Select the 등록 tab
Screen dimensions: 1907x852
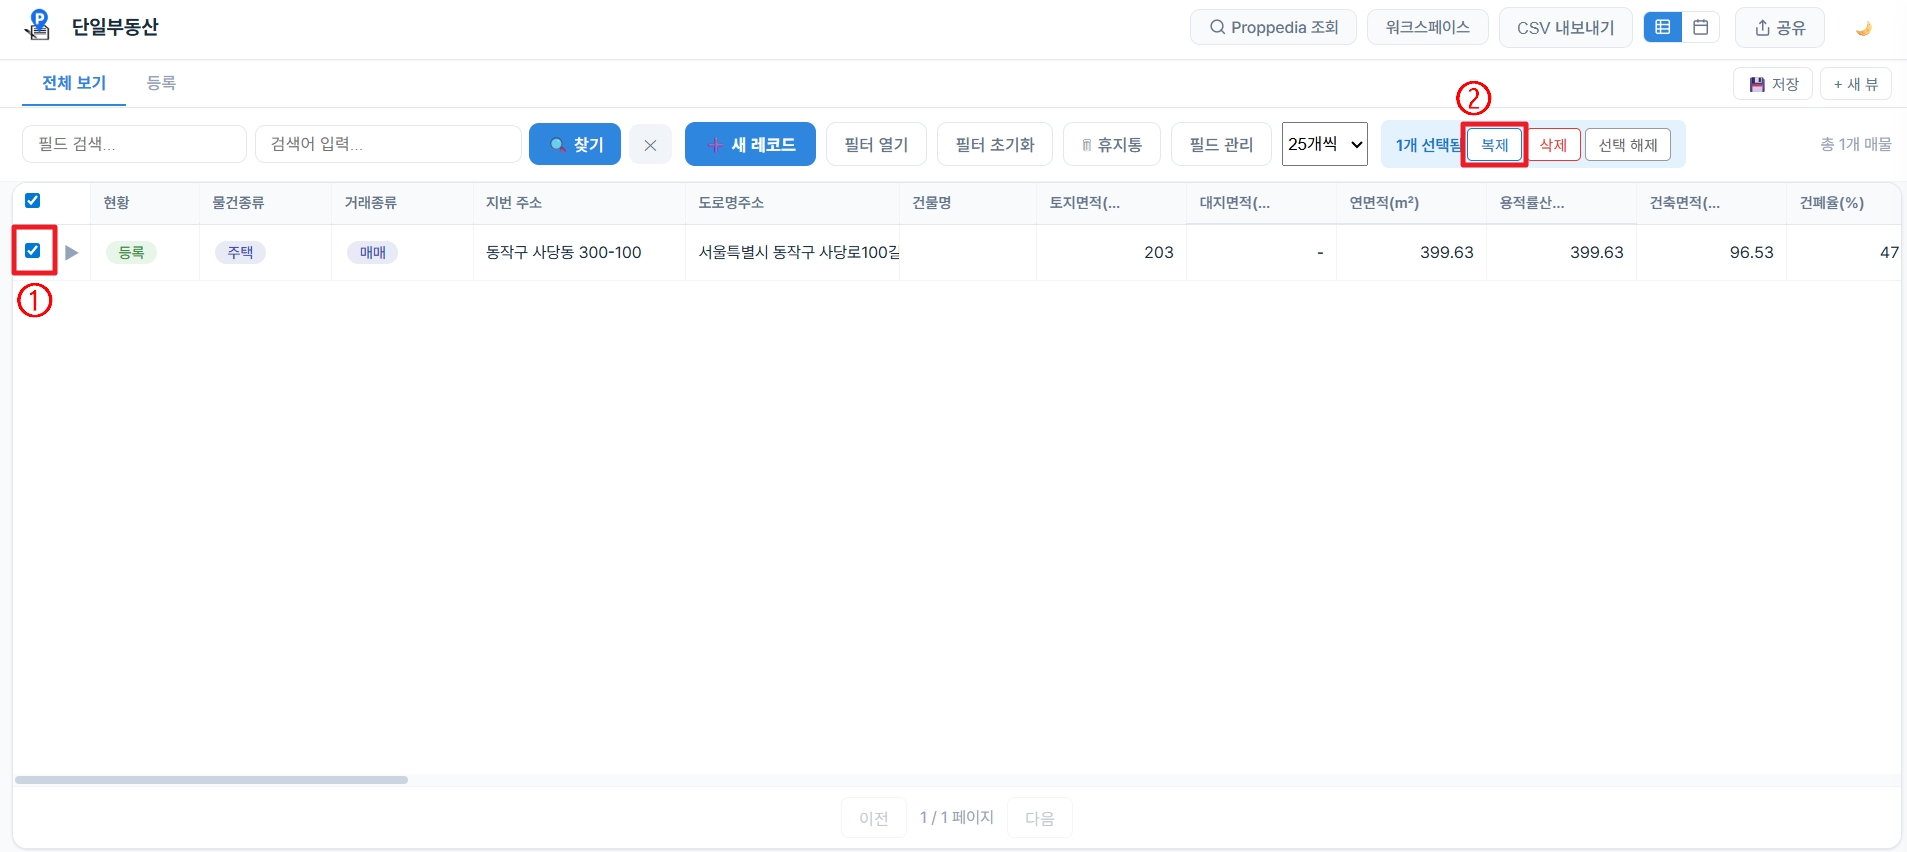[161, 83]
